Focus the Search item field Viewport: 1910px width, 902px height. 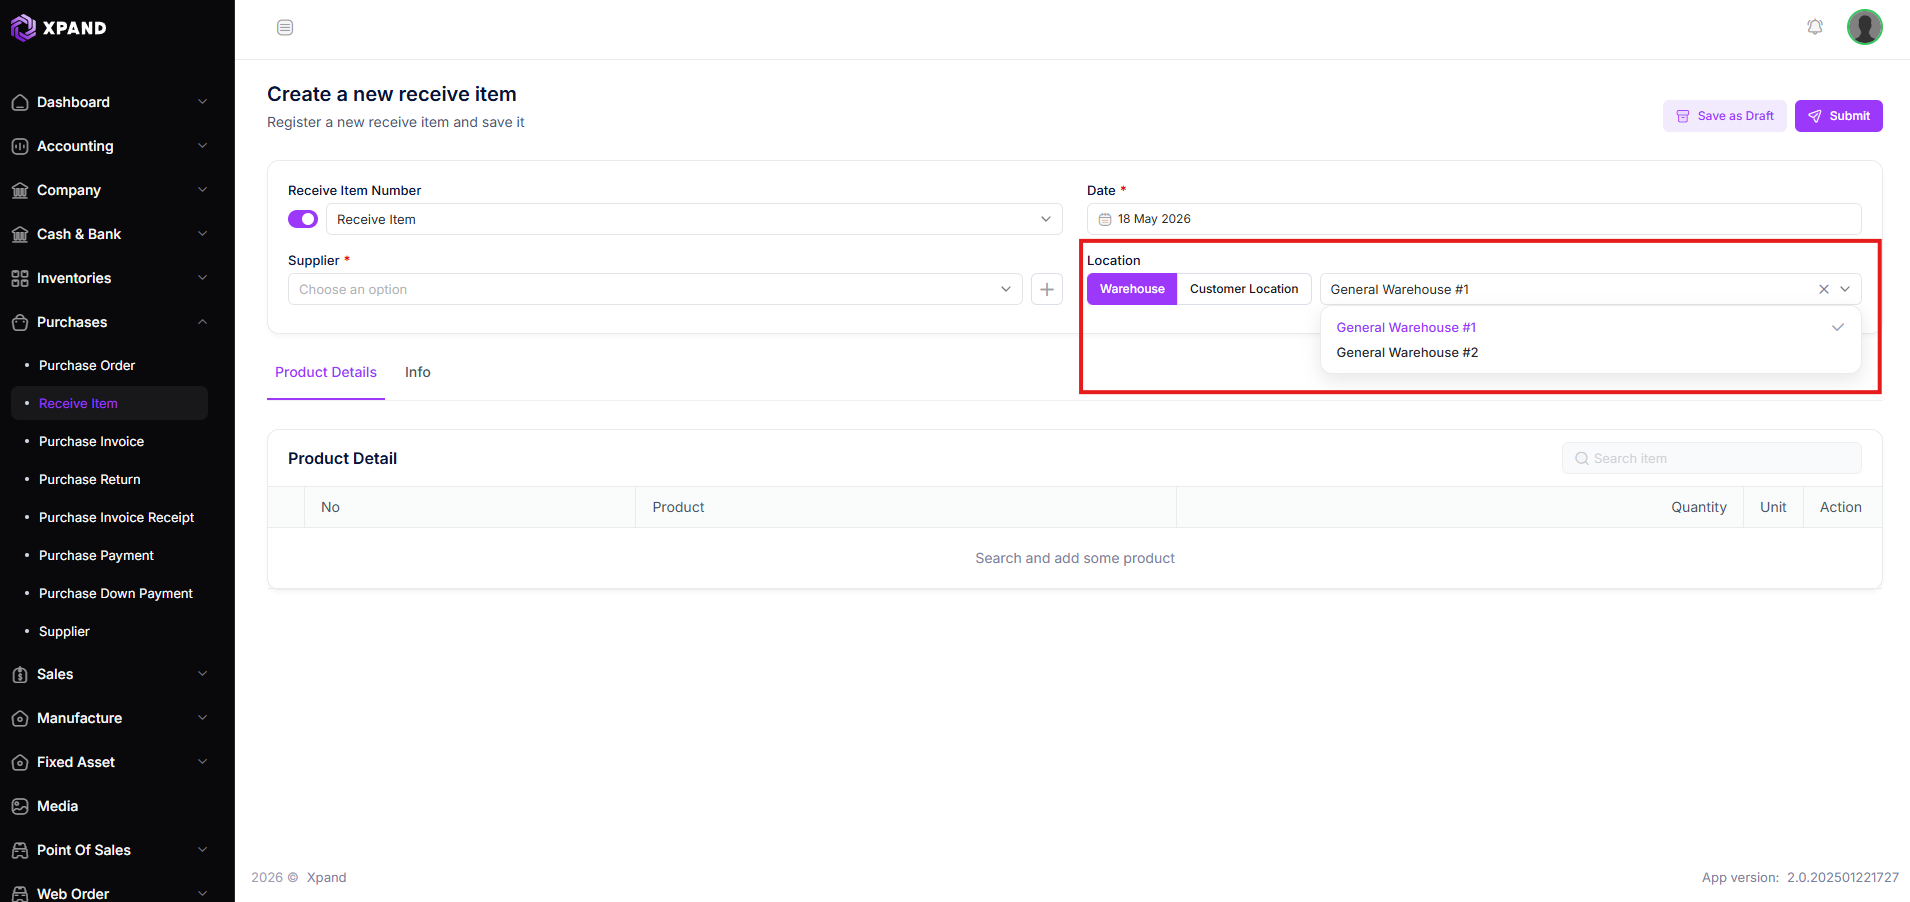click(x=1711, y=458)
